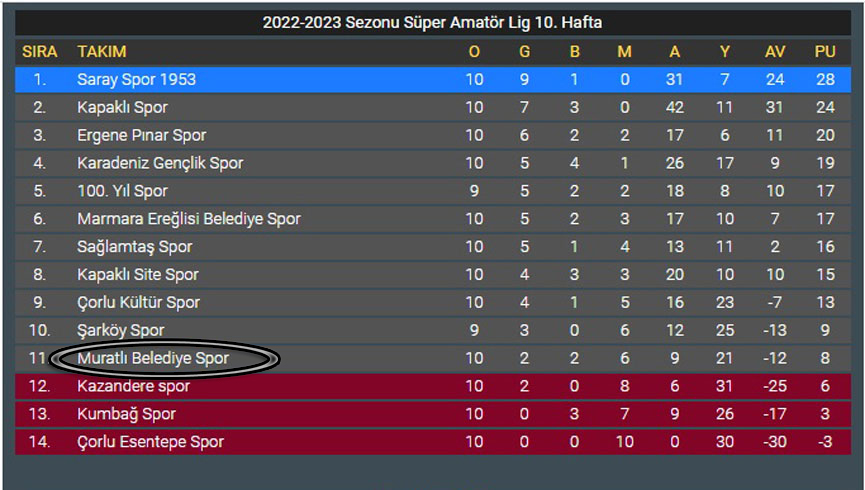
Task: Click Saray Spor 1953's 28 points value
Action: pyautogui.click(x=825, y=79)
